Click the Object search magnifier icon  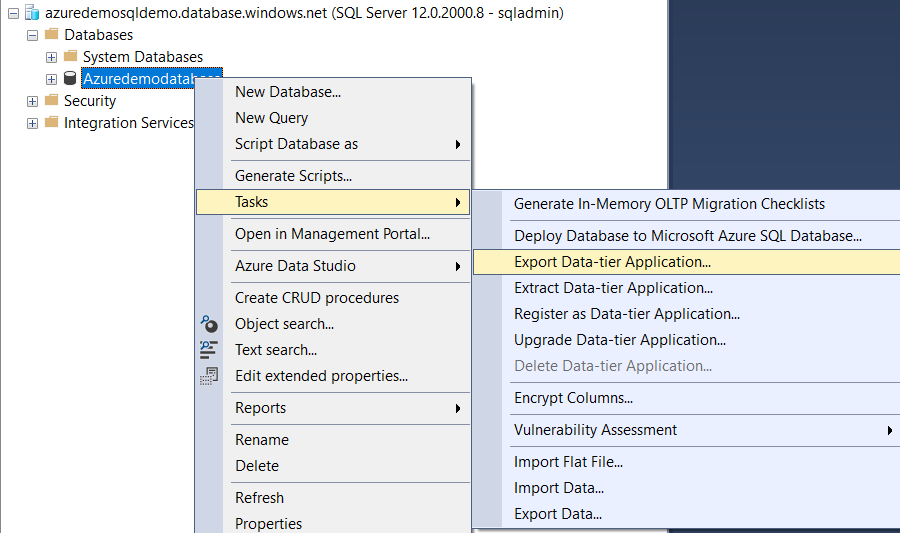209,324
